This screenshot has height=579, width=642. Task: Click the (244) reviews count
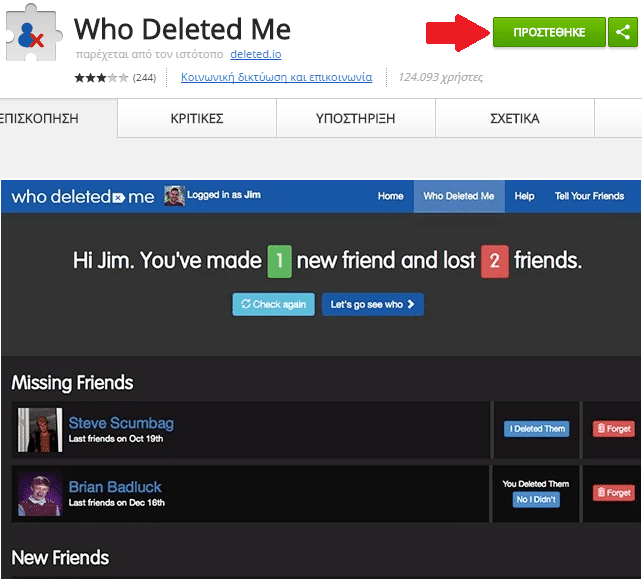click(x=144, y=77)
